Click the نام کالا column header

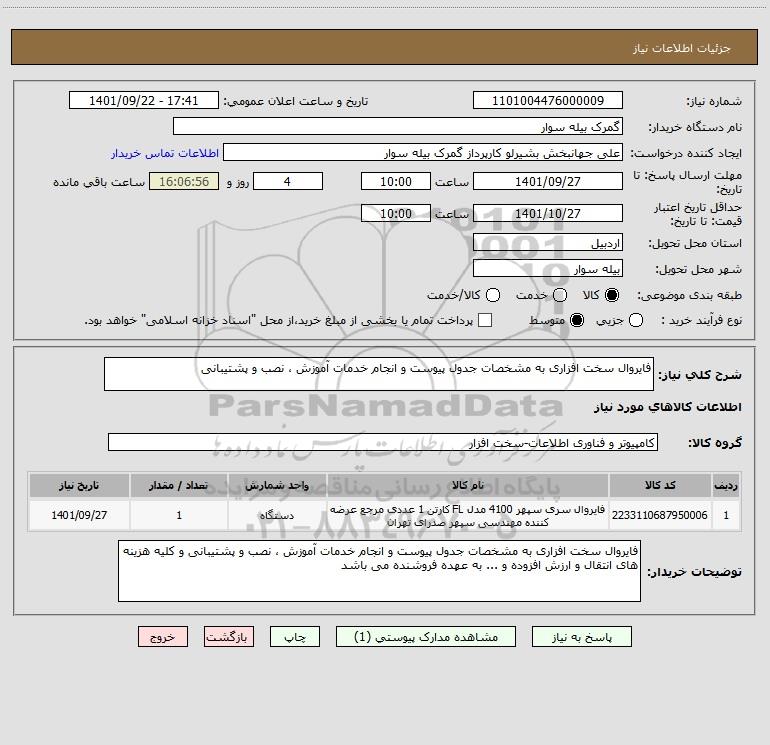[x=468, y=485]
